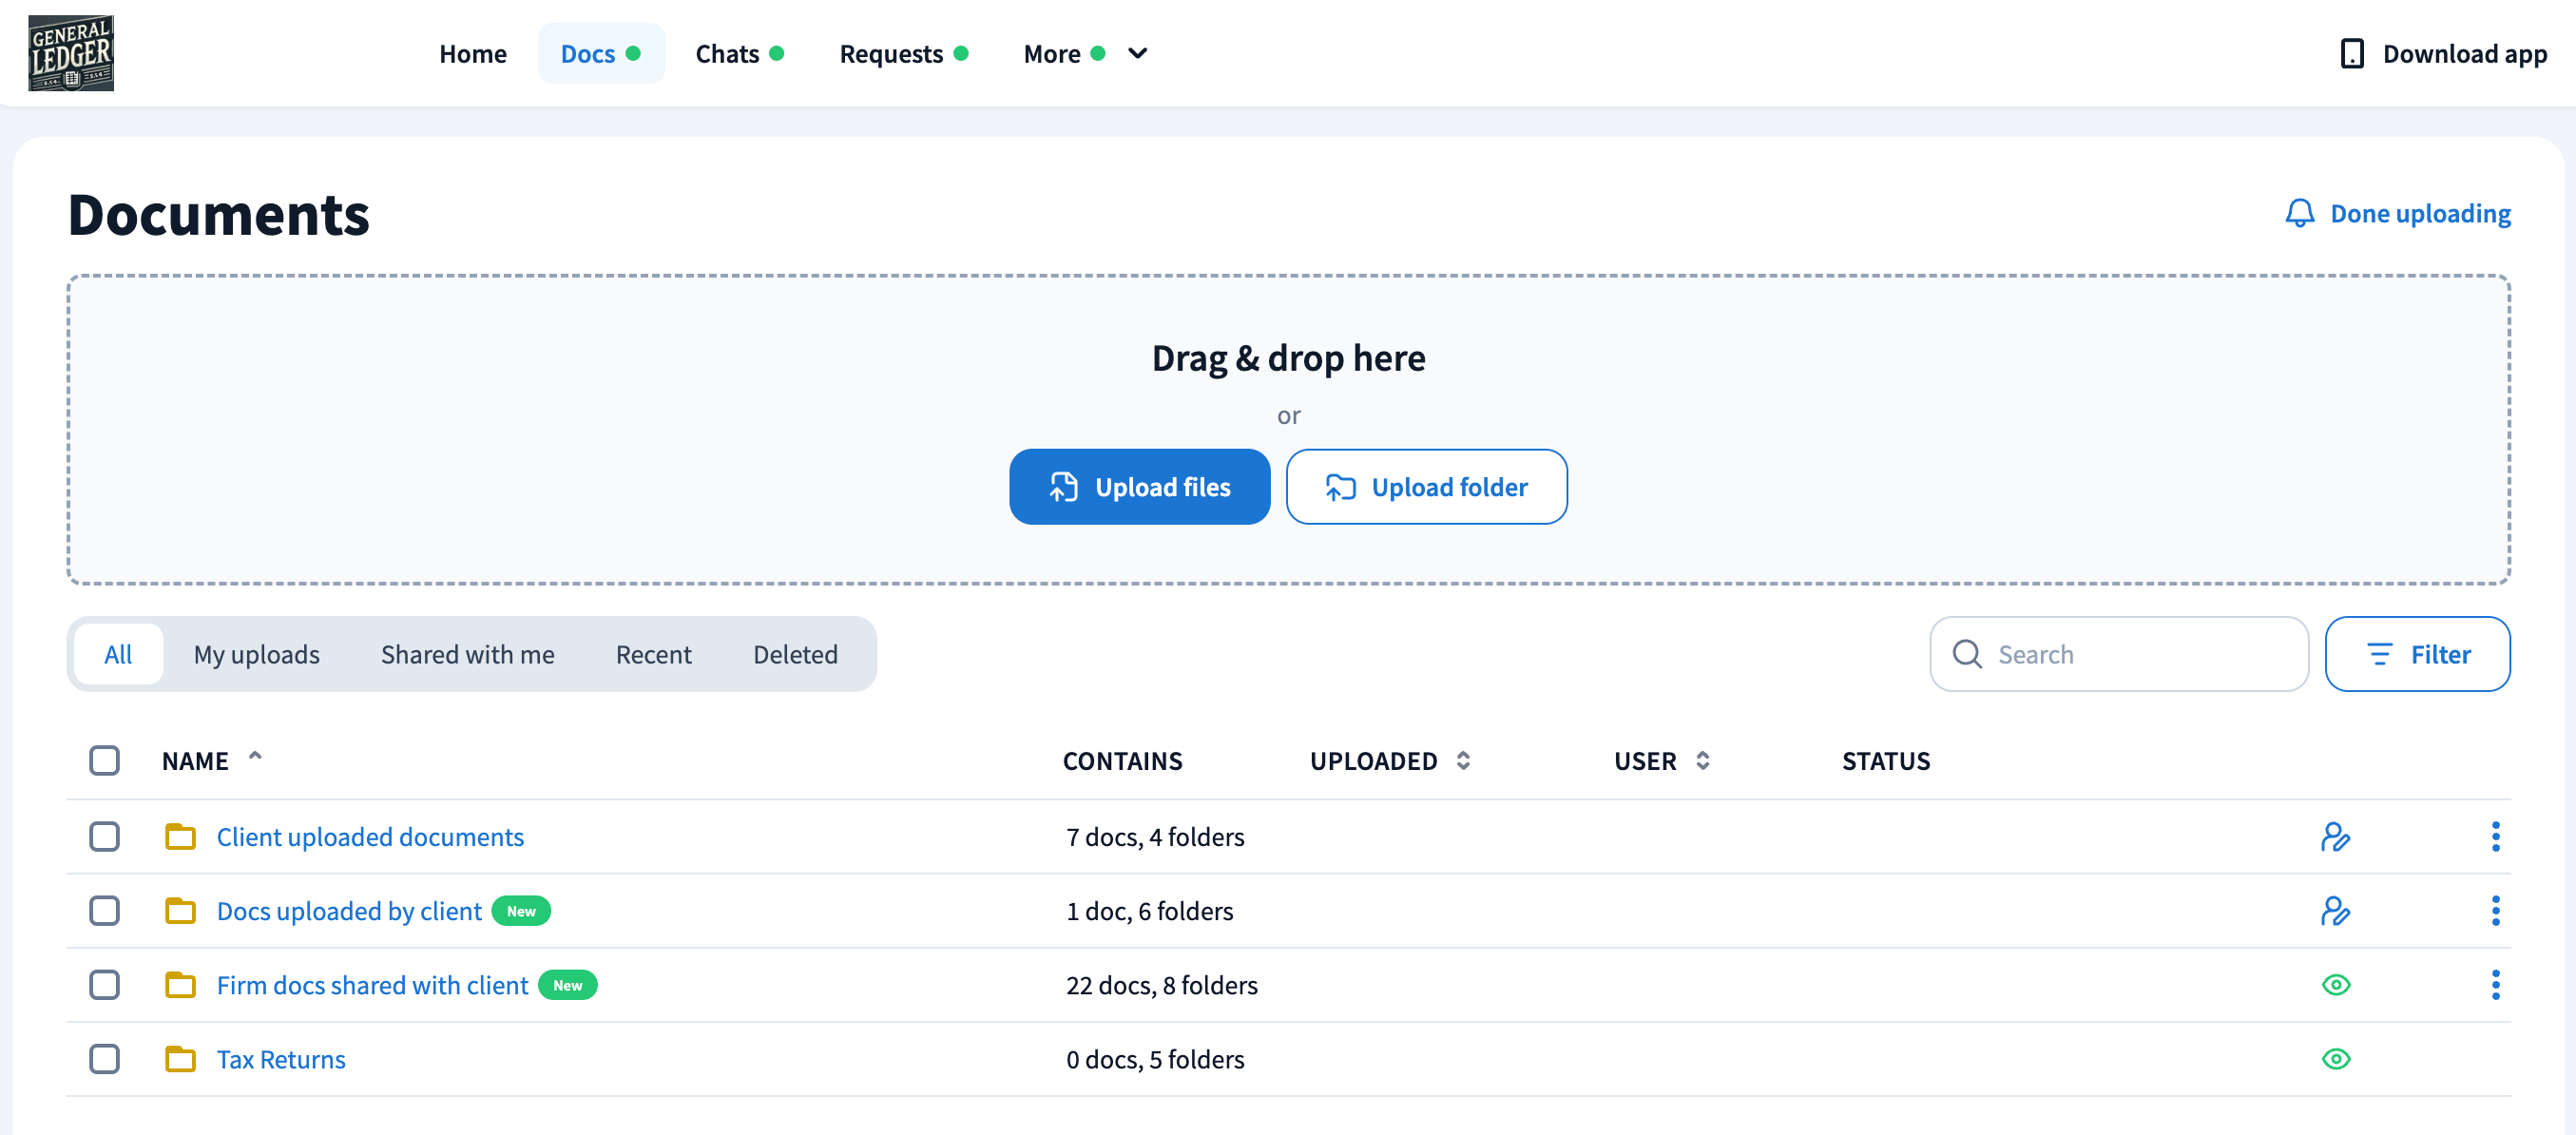Focus the Search input field
Viewport: 2576px width, 1135px height.
2118,654
